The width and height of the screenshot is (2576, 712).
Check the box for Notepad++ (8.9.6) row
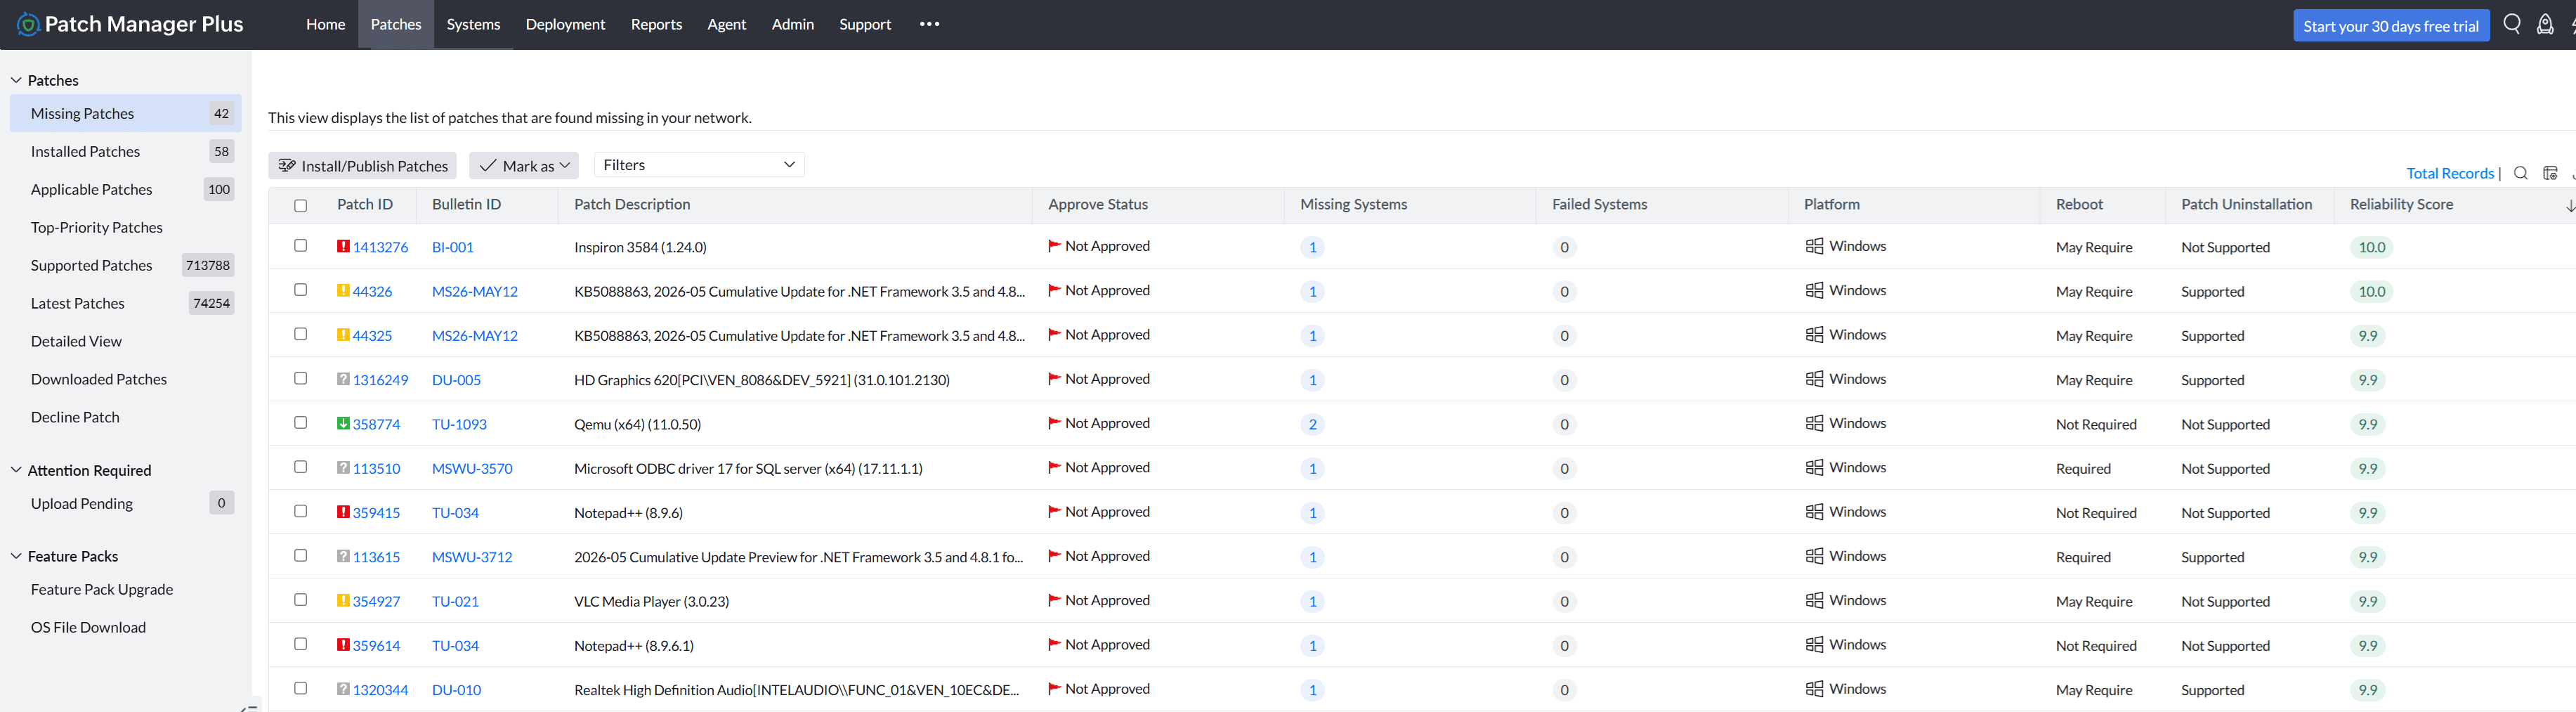[x=300, y=511]
